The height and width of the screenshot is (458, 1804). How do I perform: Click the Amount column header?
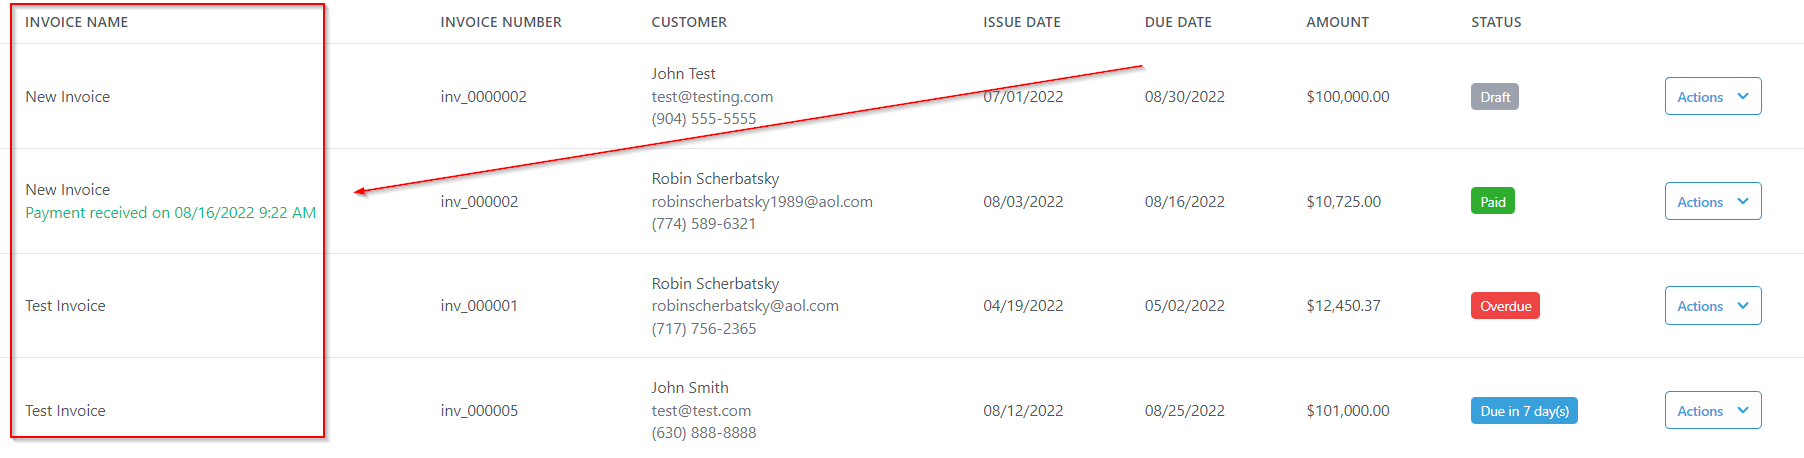point(1337,22)
